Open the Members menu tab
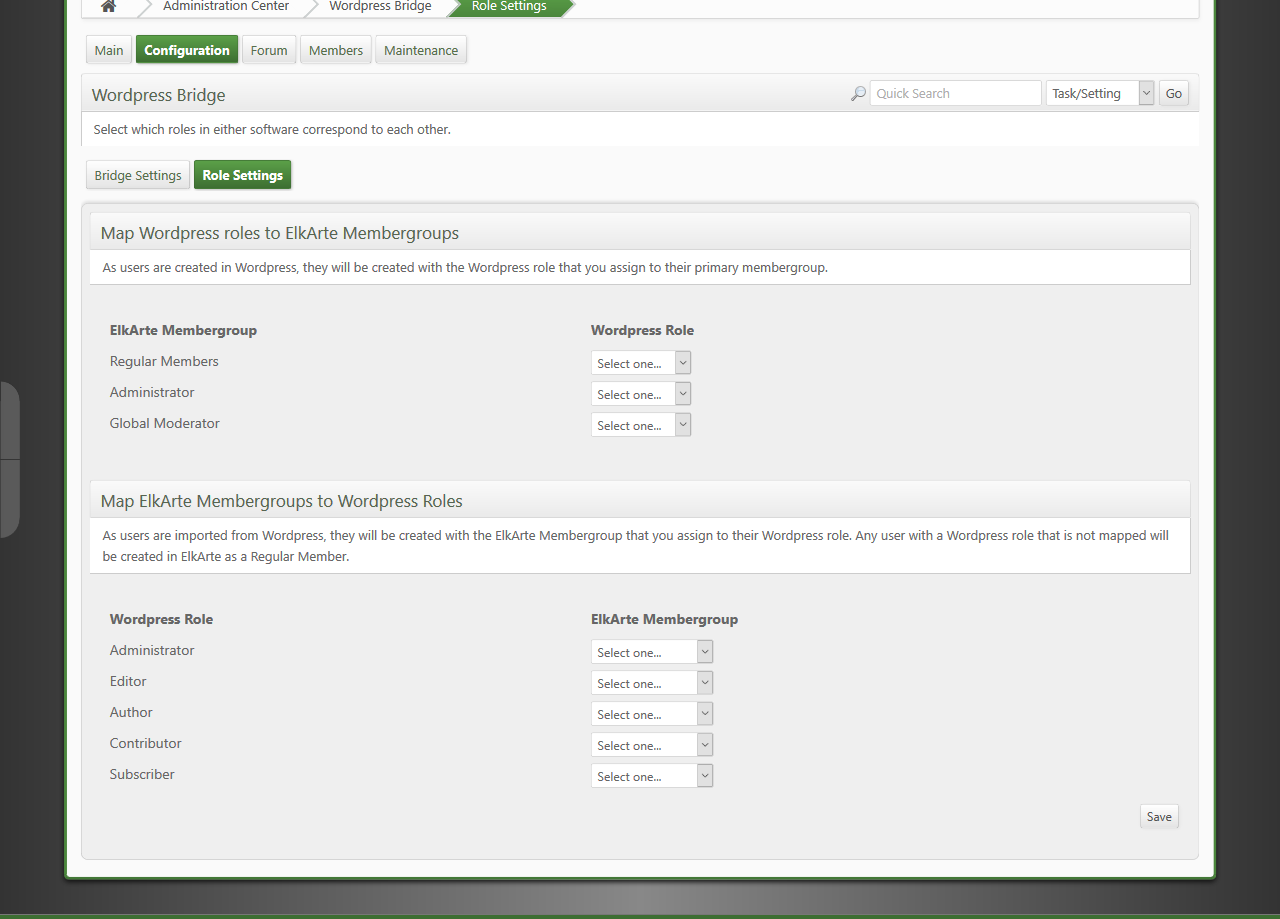 click(336, 50)
